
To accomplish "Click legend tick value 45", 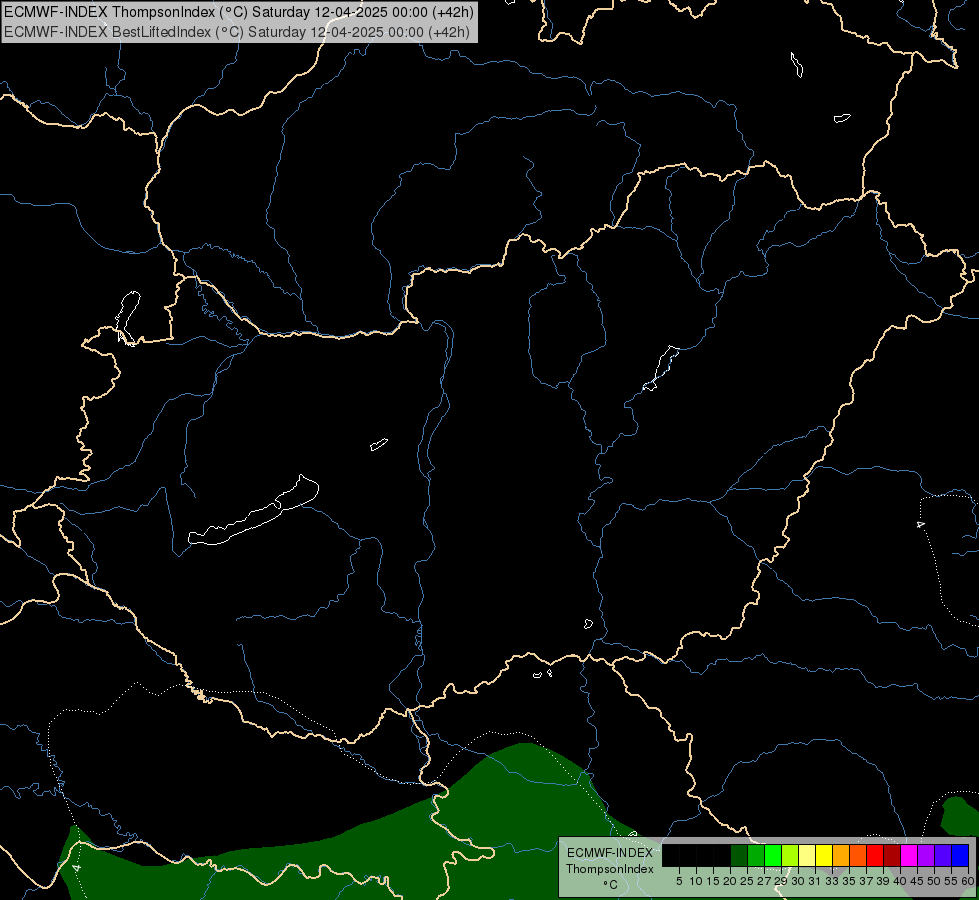I will coord(918,881).
